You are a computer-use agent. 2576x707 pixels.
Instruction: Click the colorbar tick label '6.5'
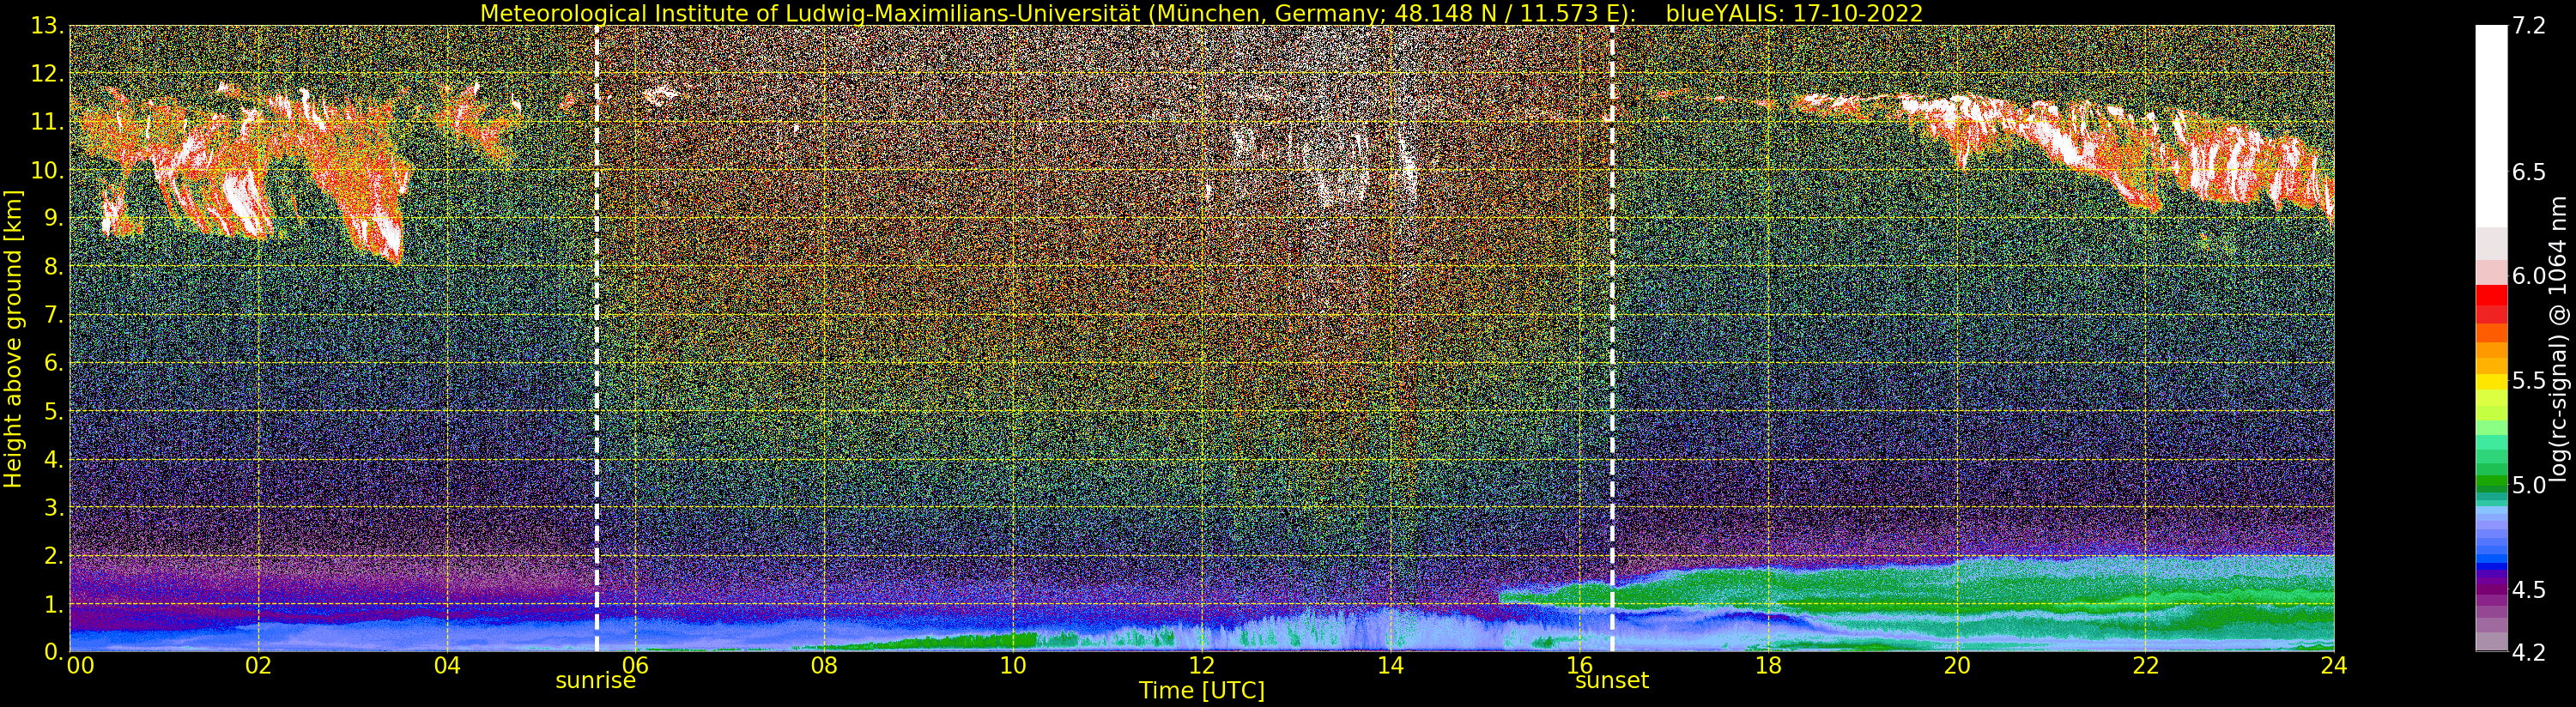coord(2528,172)
